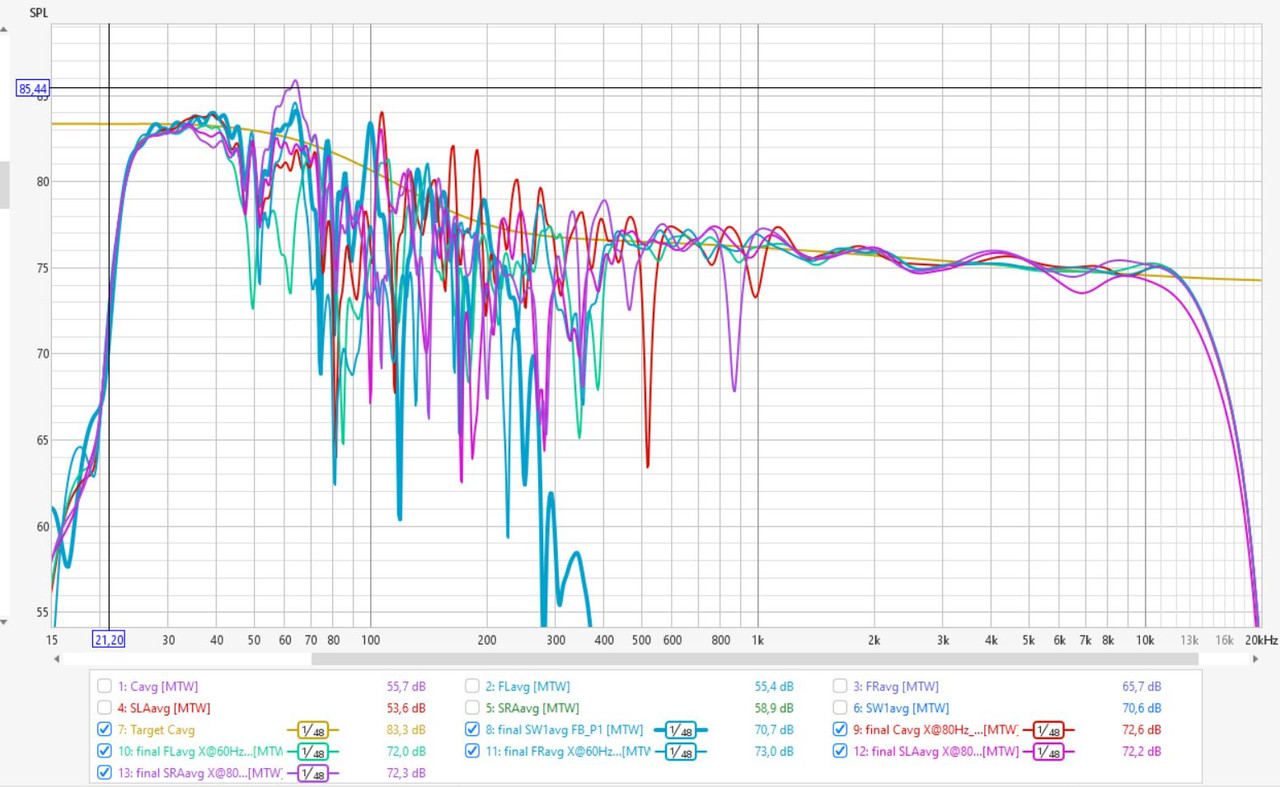This screenshot has height=787, width=1280.
Task: Click the 20kHz label on the frequency axis
Action: tap(1261, 639)
